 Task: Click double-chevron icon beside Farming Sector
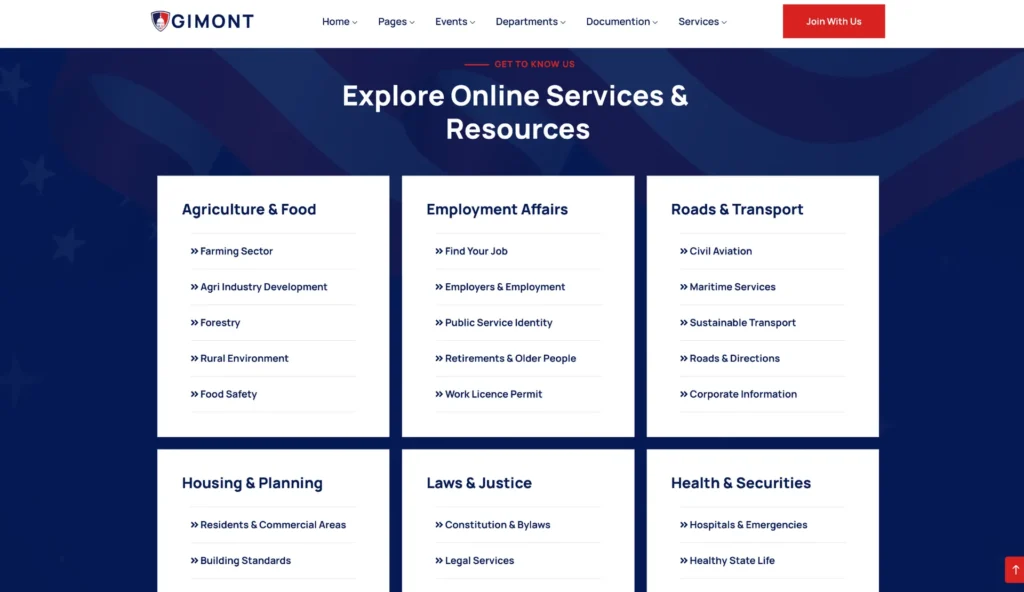point(194,252)
